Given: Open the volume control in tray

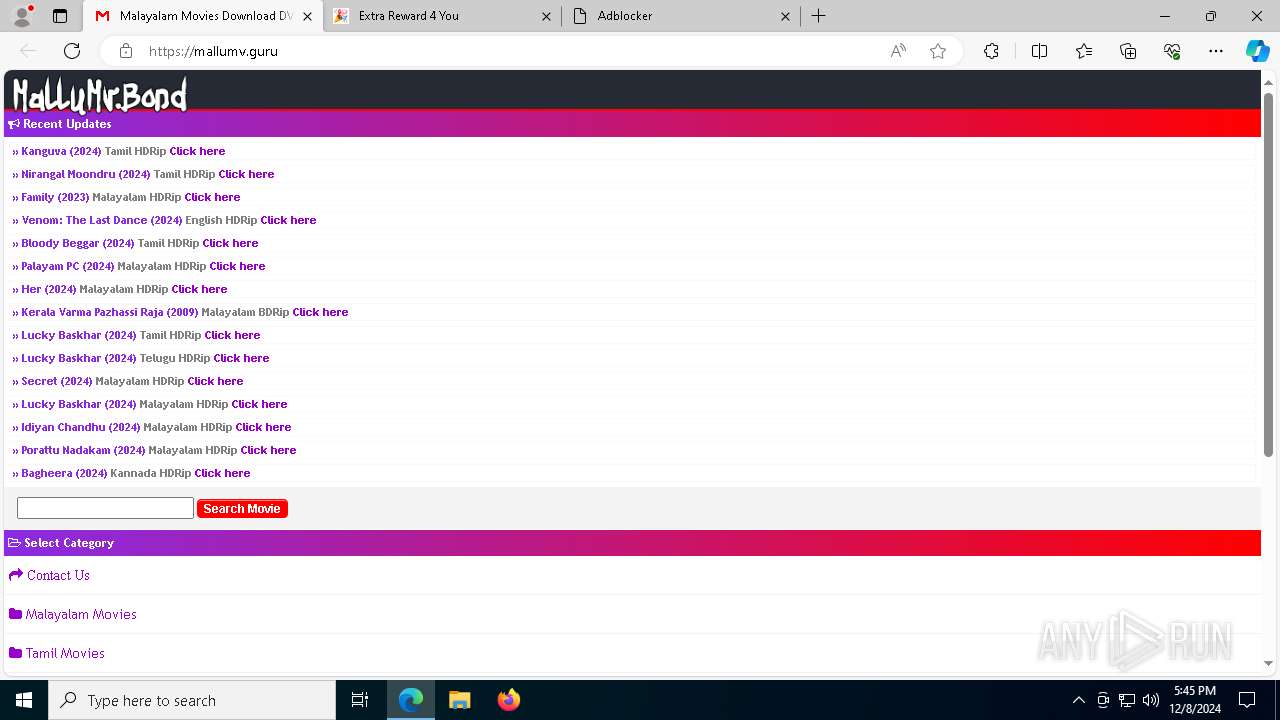Looking at the screenshot, I should click(x=1151, y=700).
